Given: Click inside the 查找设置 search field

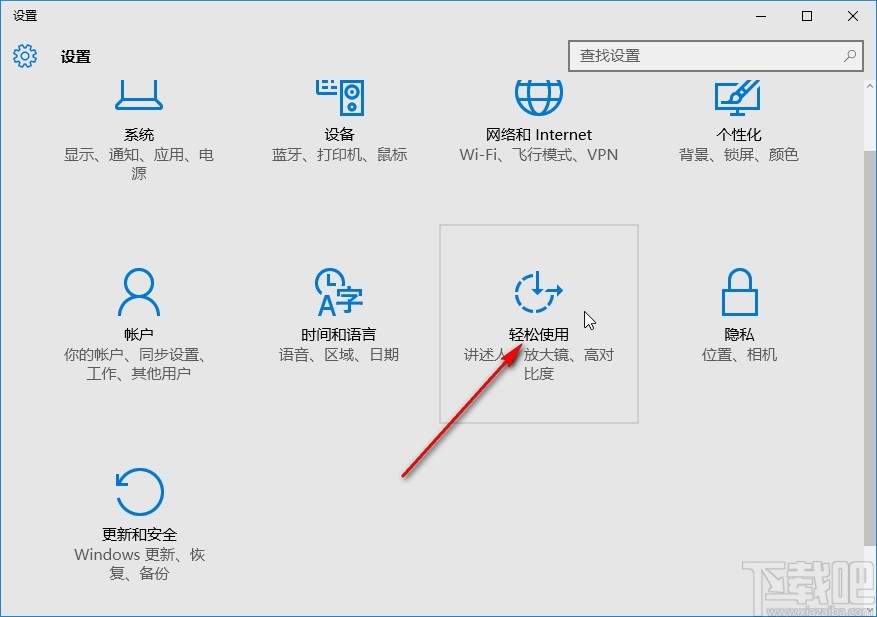Looking at the screenshot, I should pos(700,55).
